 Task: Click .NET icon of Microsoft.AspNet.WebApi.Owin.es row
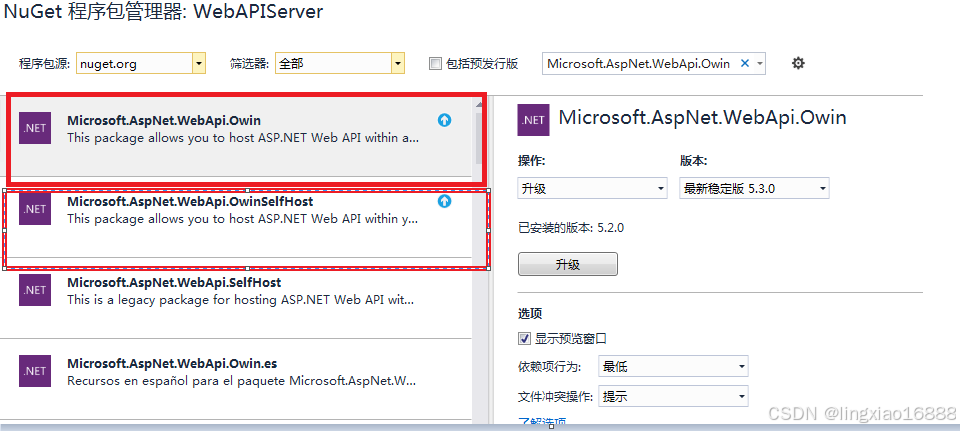[x=35, y=370]
